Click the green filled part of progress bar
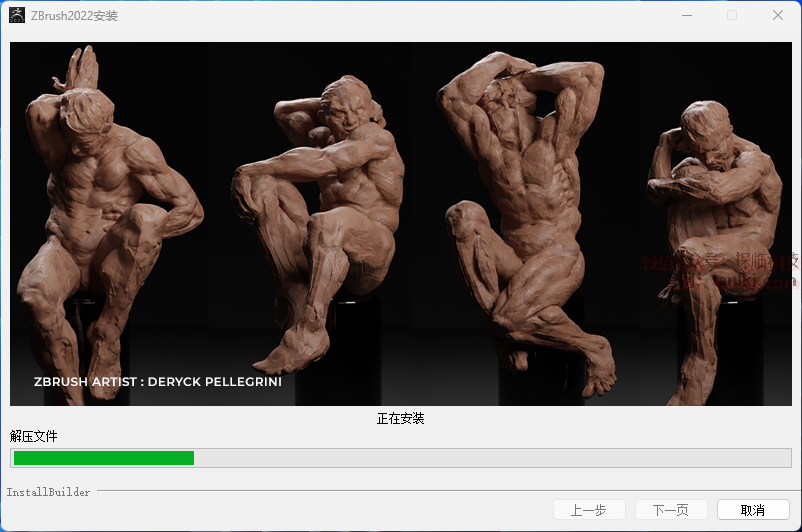 point(102,458)
